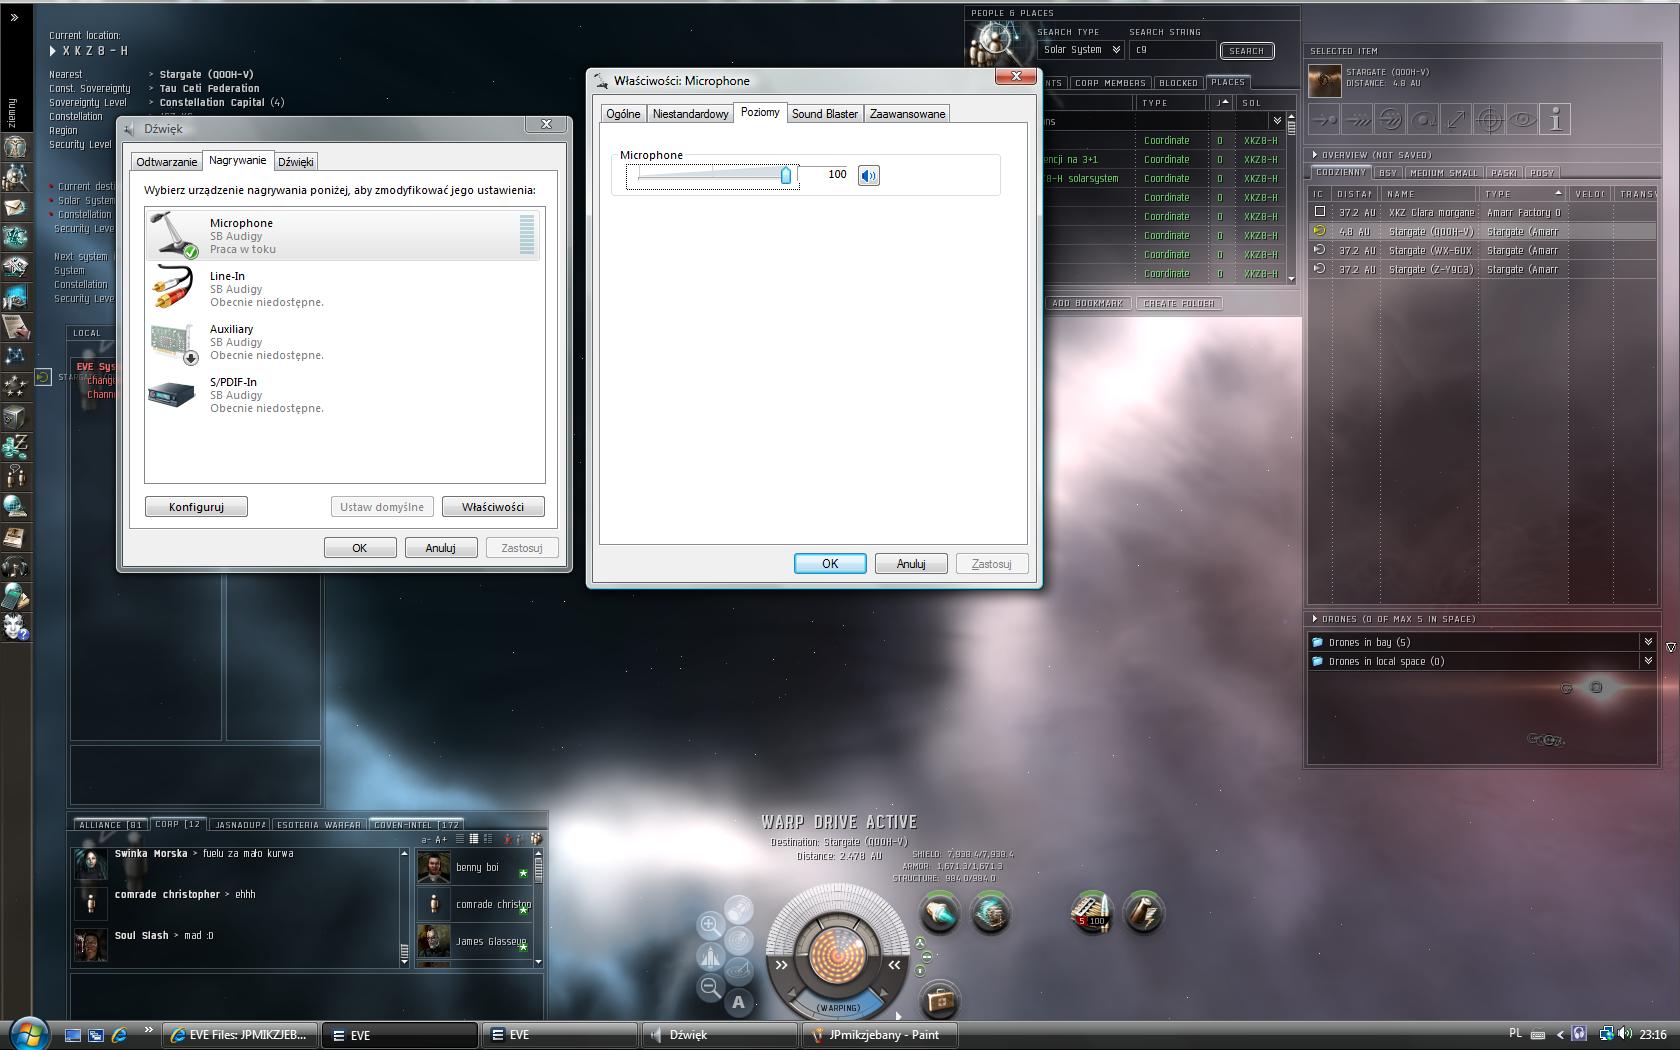Select the S/PDIF-In recording device

click(344, 395)
